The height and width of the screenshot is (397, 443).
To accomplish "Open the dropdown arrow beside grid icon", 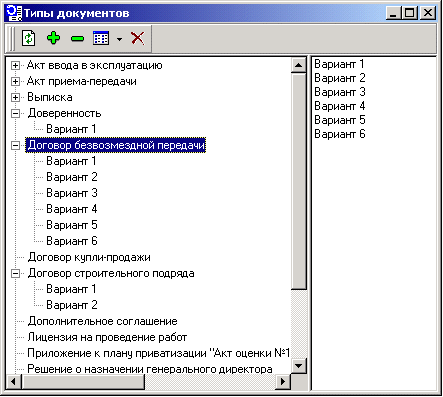I will coord(120,39).
